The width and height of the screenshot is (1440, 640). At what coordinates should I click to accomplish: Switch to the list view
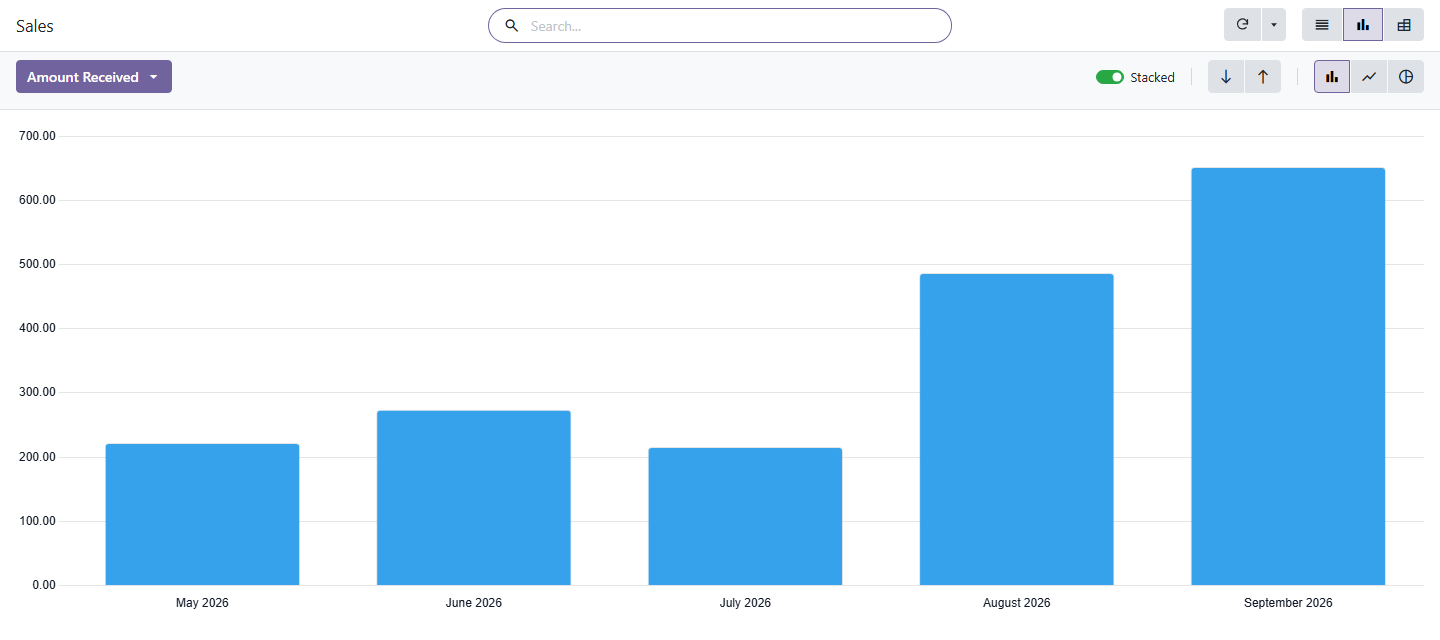1322,25
